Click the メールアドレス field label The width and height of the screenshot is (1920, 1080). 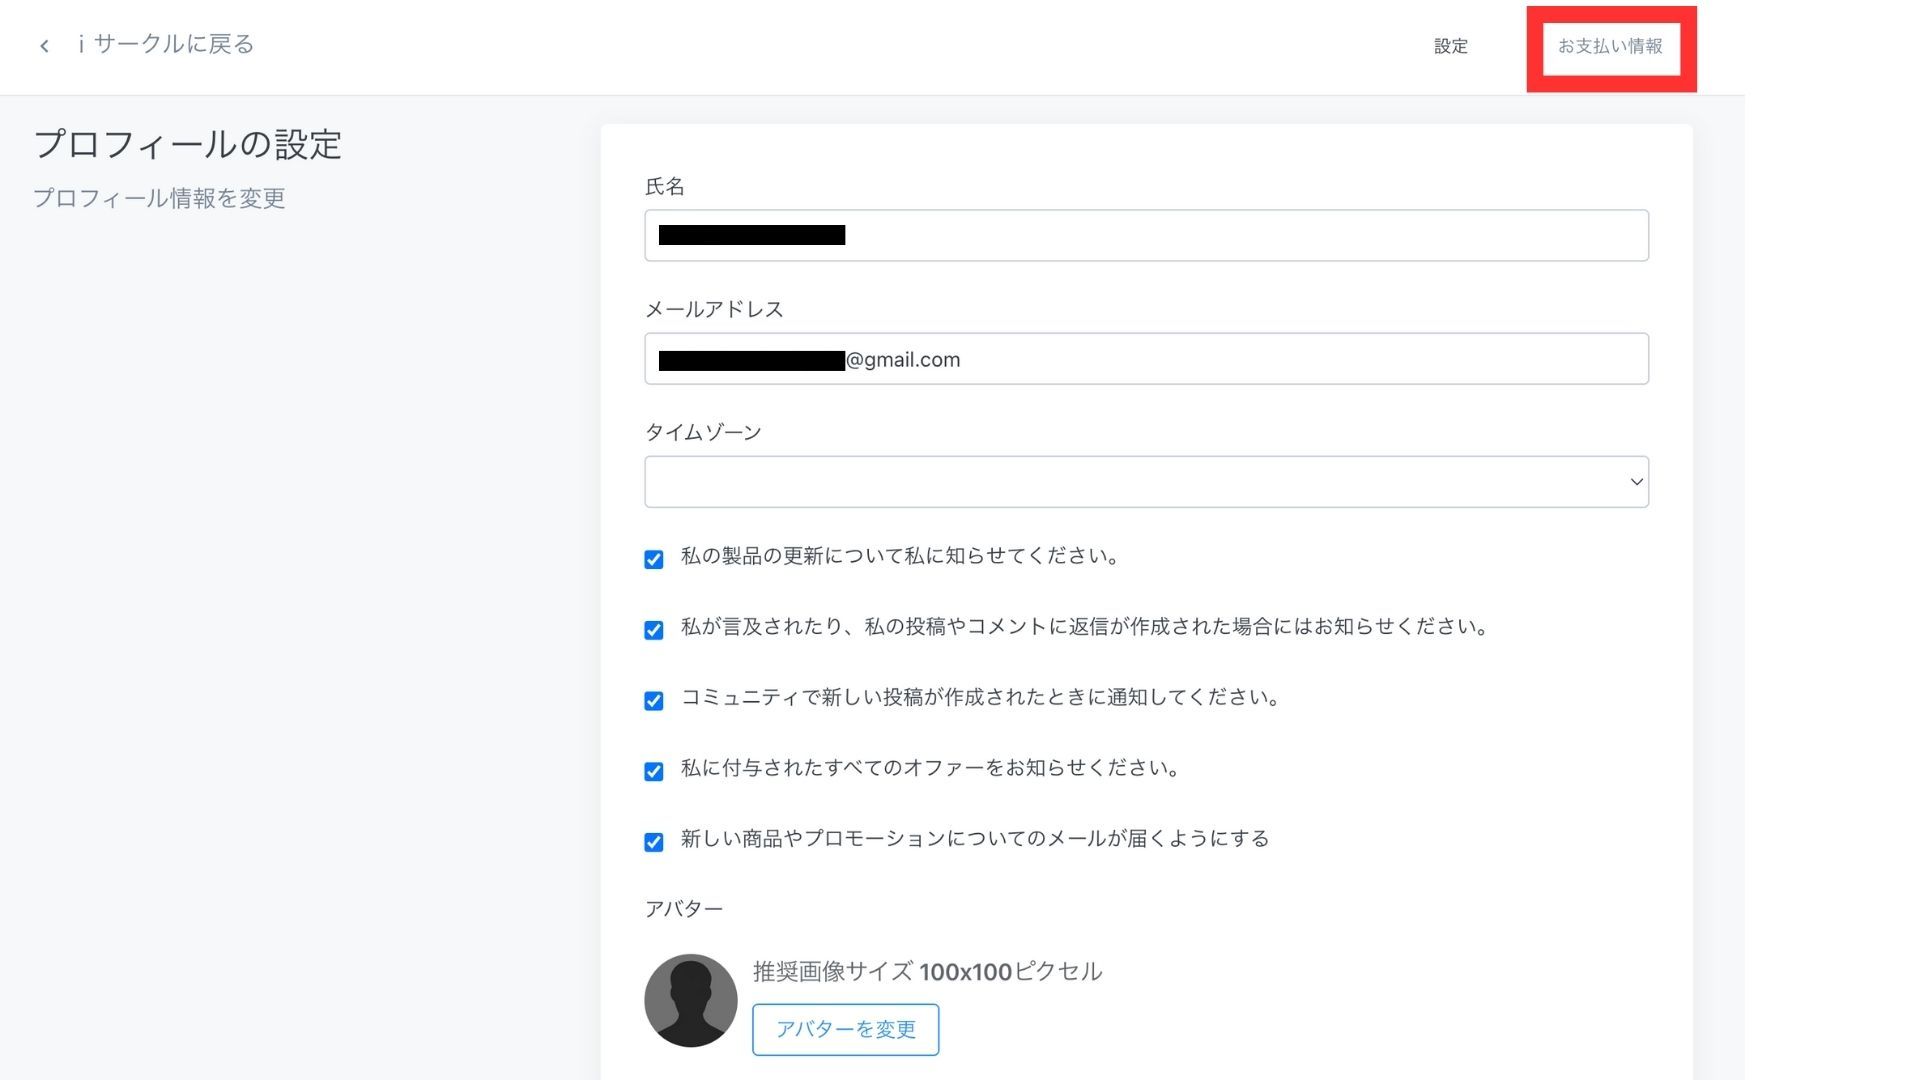(x=714, y=309)
